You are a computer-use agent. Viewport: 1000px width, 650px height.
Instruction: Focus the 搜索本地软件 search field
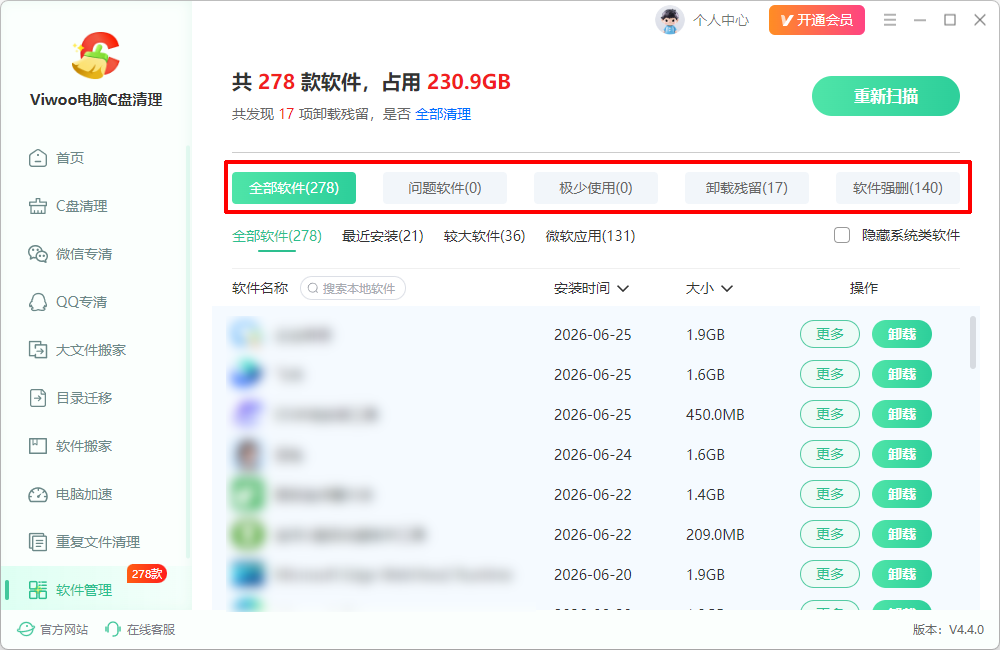(353, 288)
